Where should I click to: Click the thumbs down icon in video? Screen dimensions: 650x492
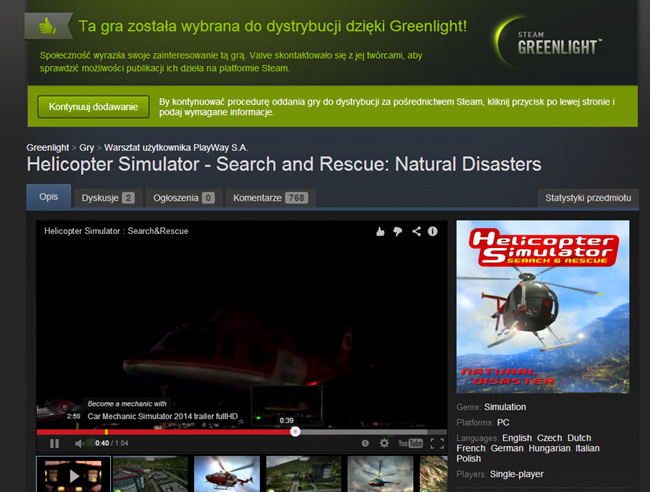pos(397,231)
